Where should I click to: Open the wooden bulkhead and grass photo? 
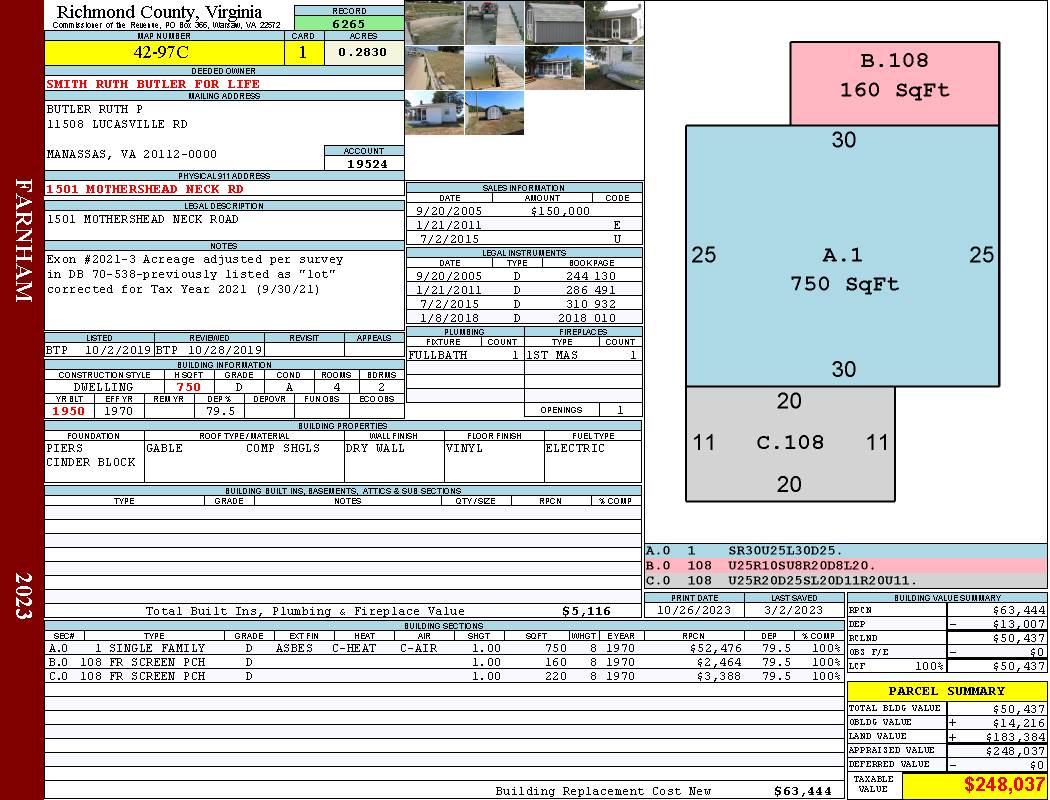point(434,68)
